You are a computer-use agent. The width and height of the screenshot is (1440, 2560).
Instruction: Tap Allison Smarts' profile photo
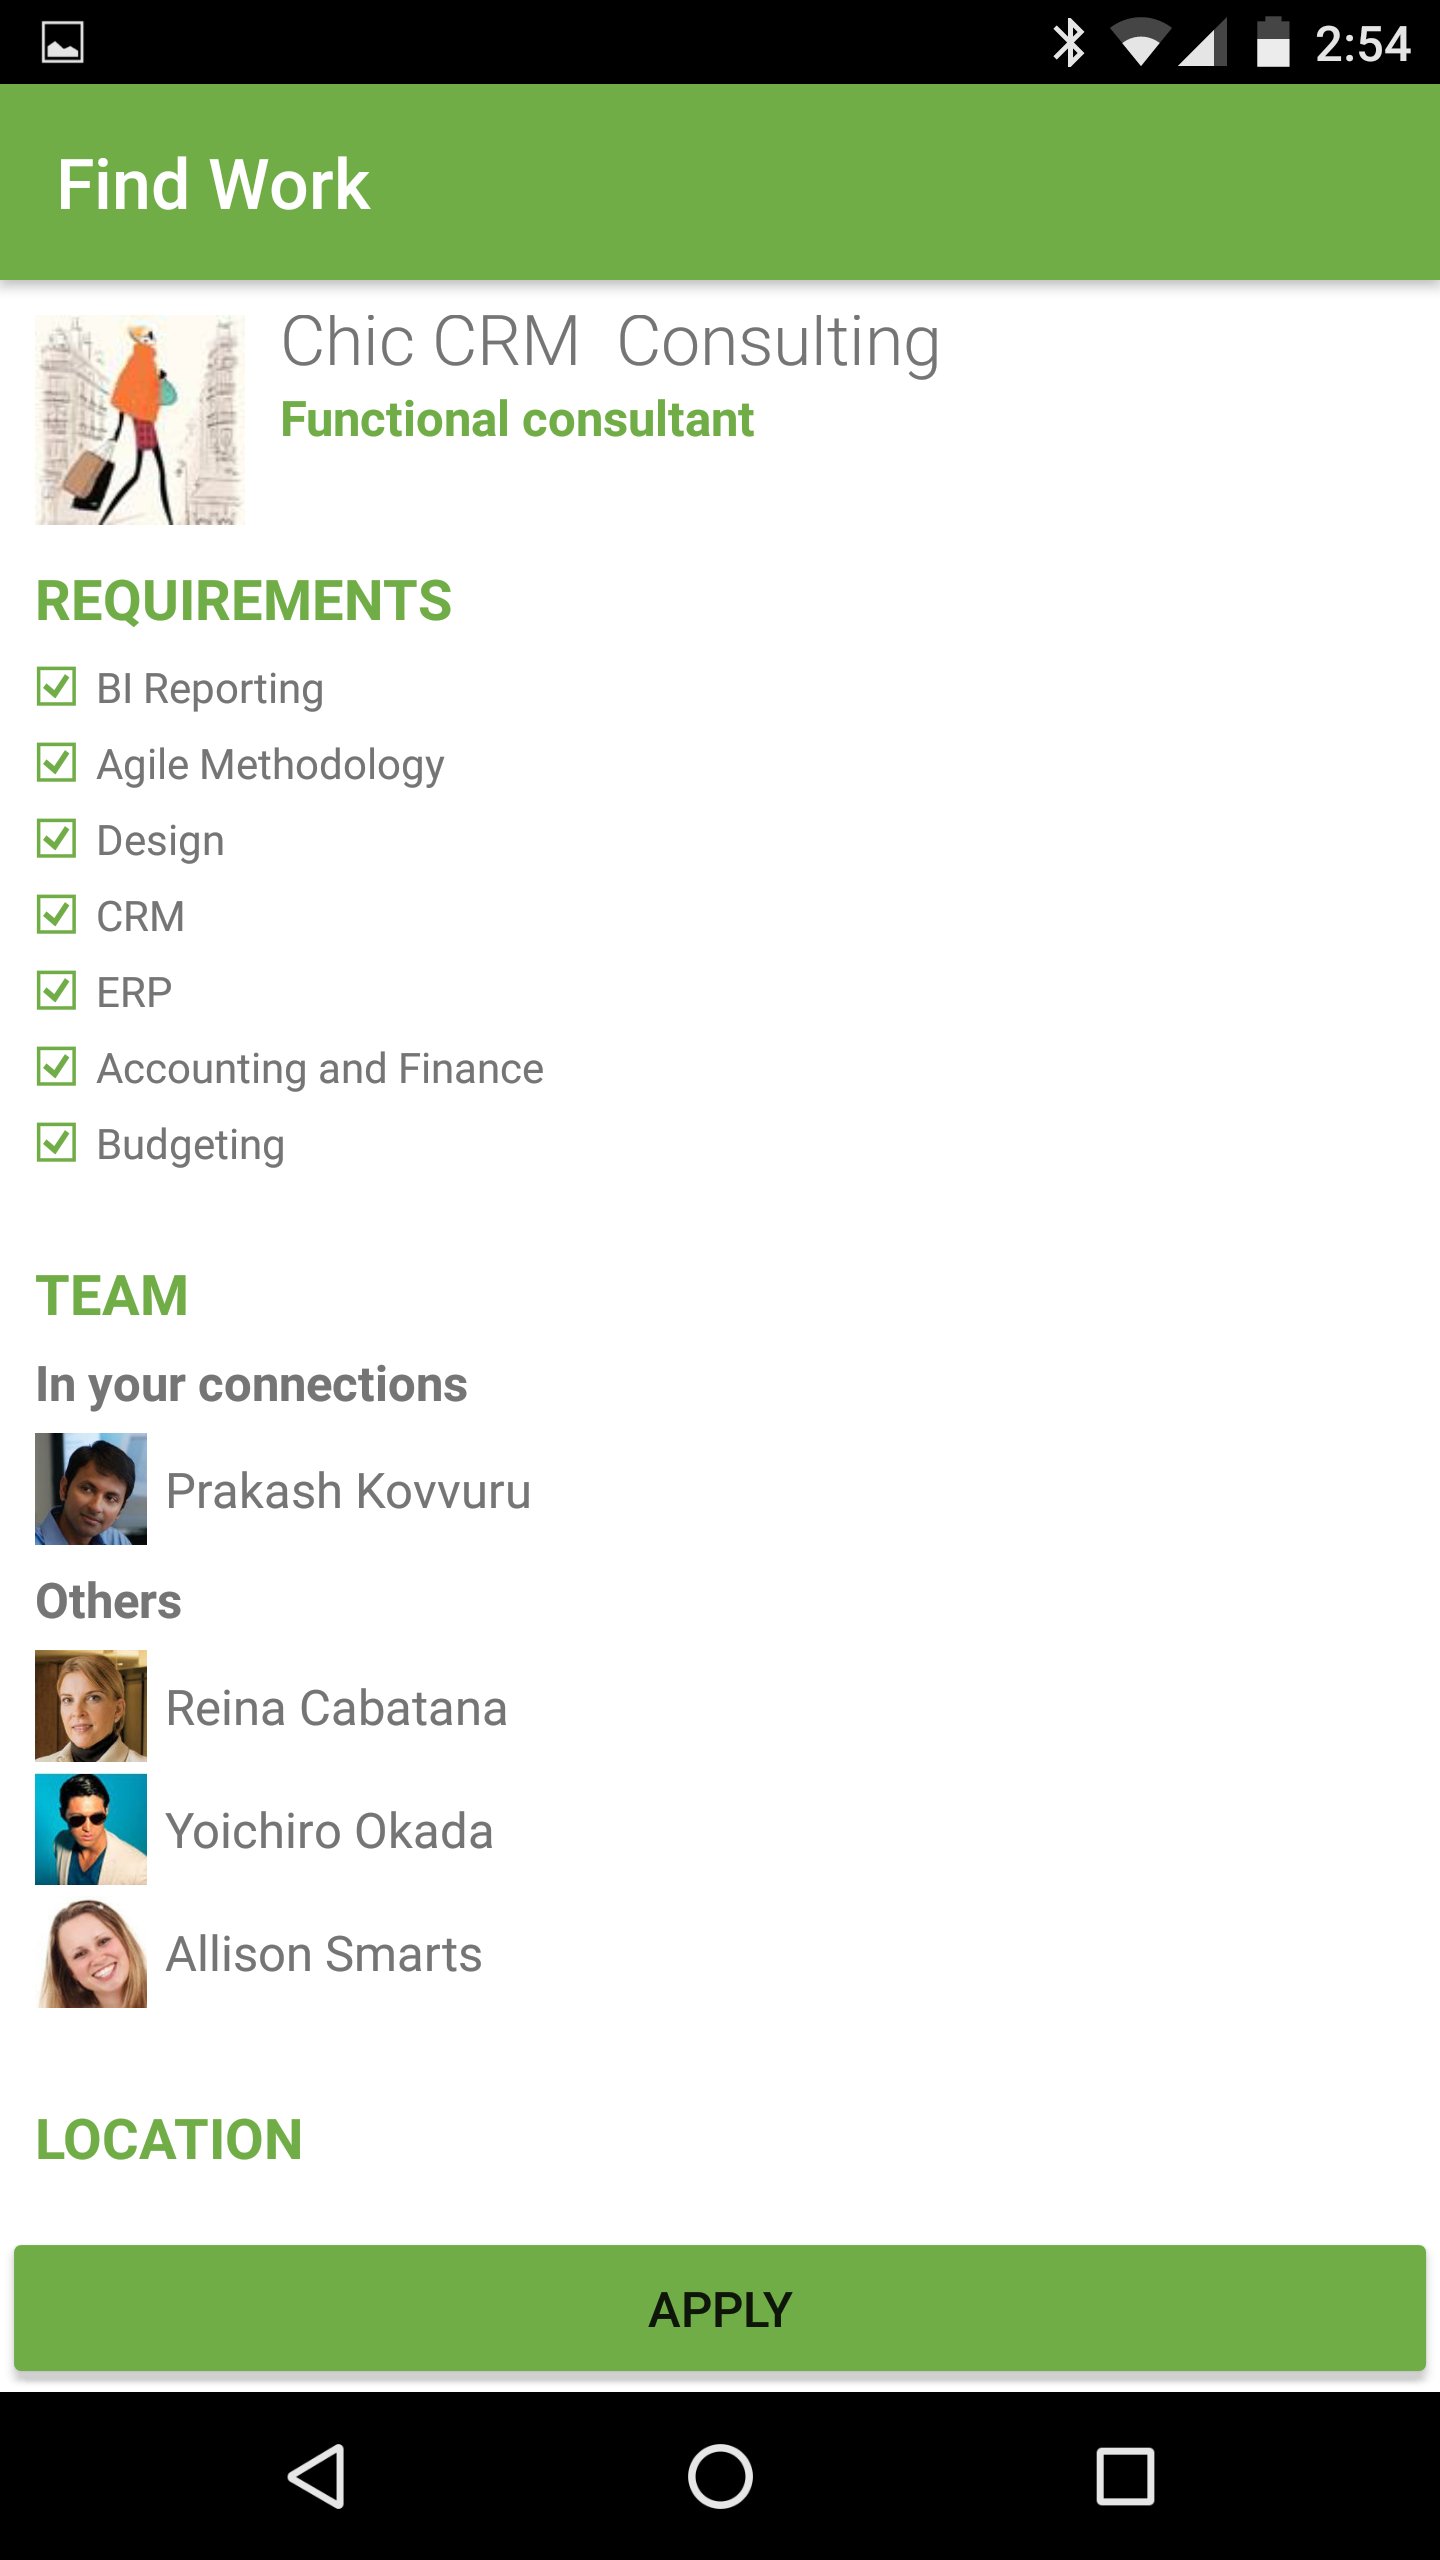coord(91,1954)
